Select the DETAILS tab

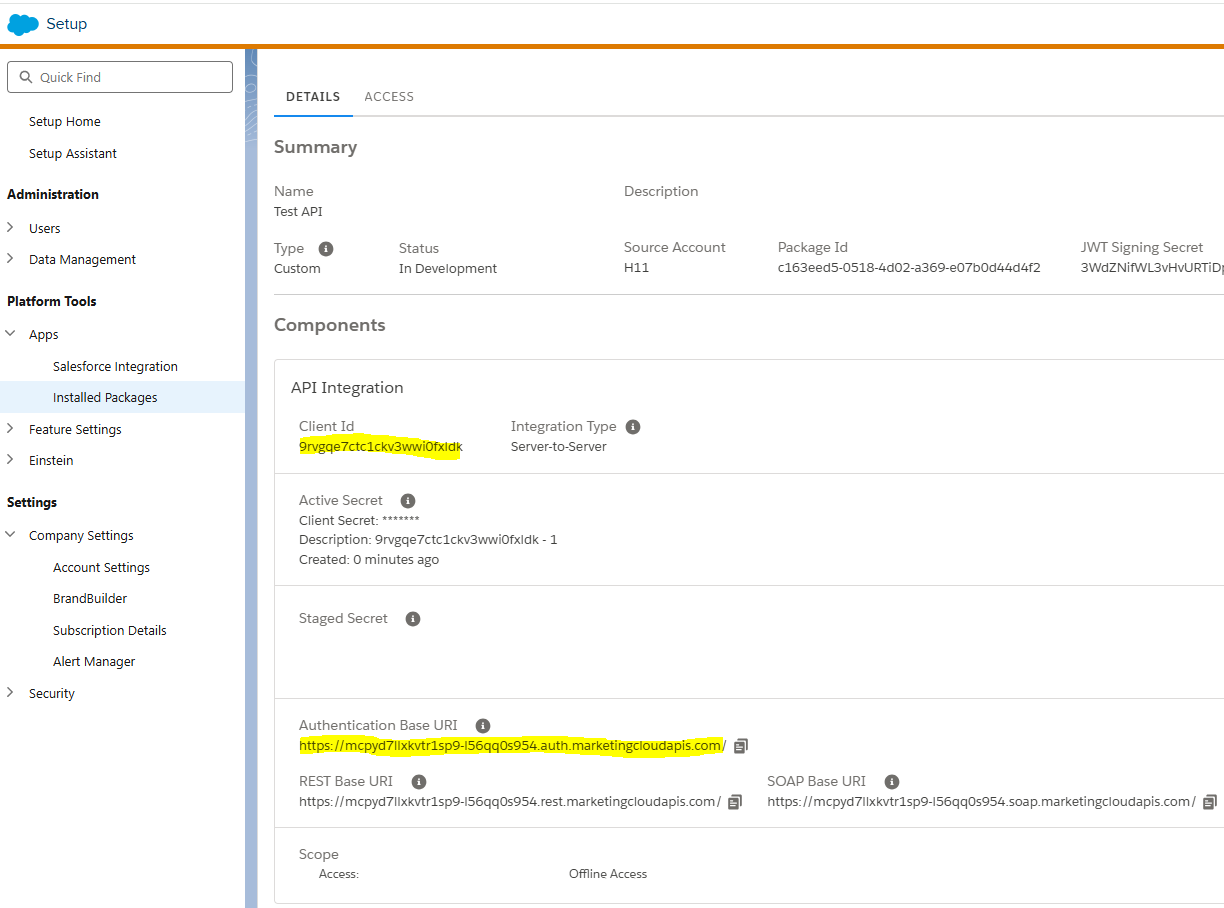(x=313, y=97)
